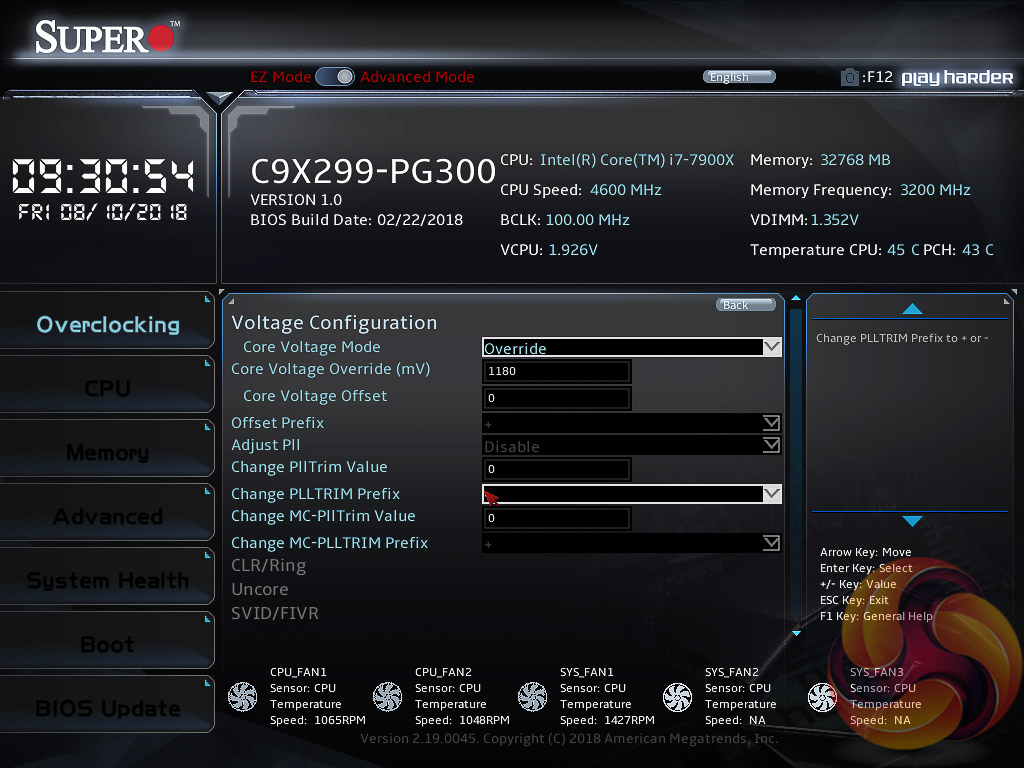Click the Offset Prefix label

pyautogui.click(x=278, y=423)
